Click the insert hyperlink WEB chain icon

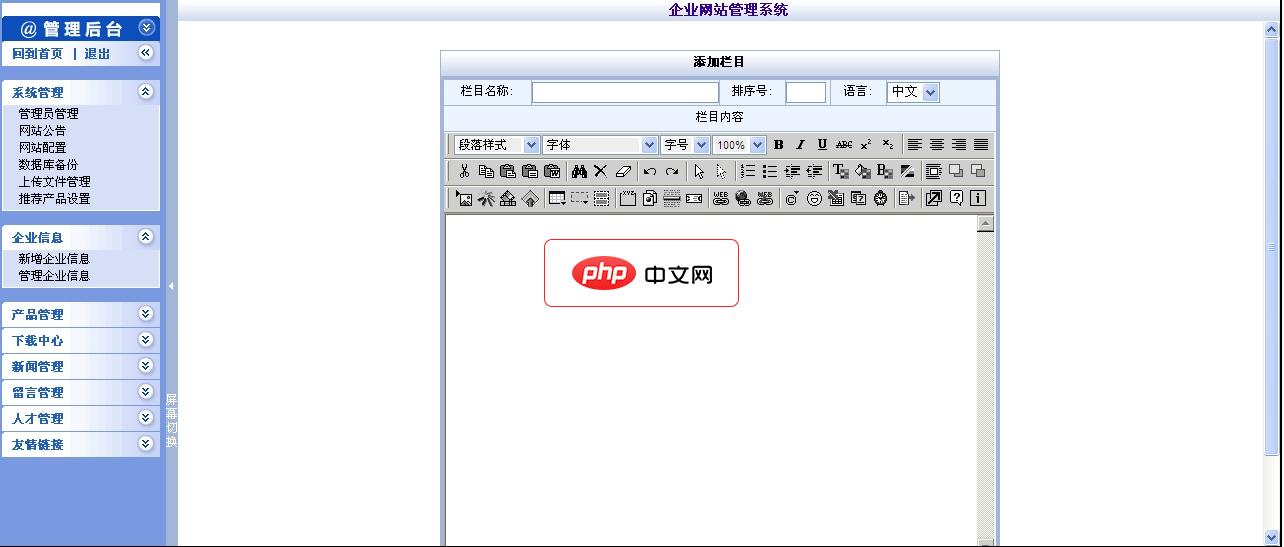[x=721, y=198]
